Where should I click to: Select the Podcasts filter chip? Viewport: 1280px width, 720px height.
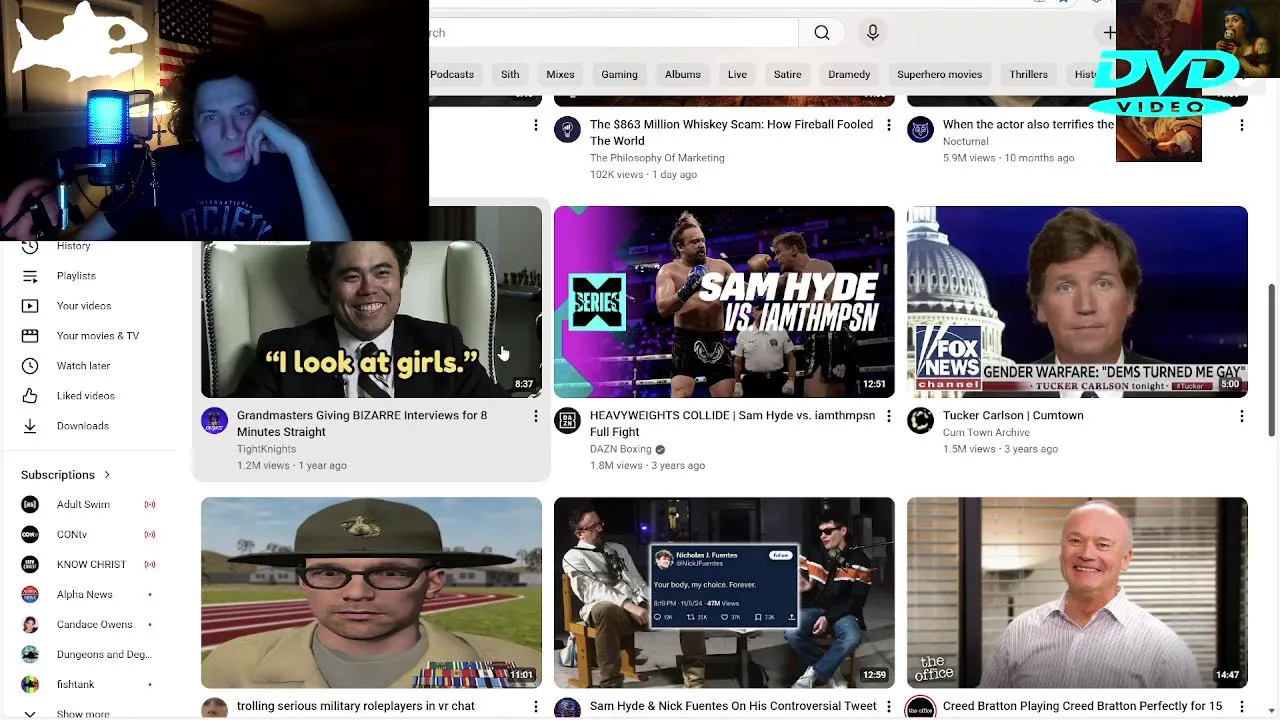coord(452,74)
